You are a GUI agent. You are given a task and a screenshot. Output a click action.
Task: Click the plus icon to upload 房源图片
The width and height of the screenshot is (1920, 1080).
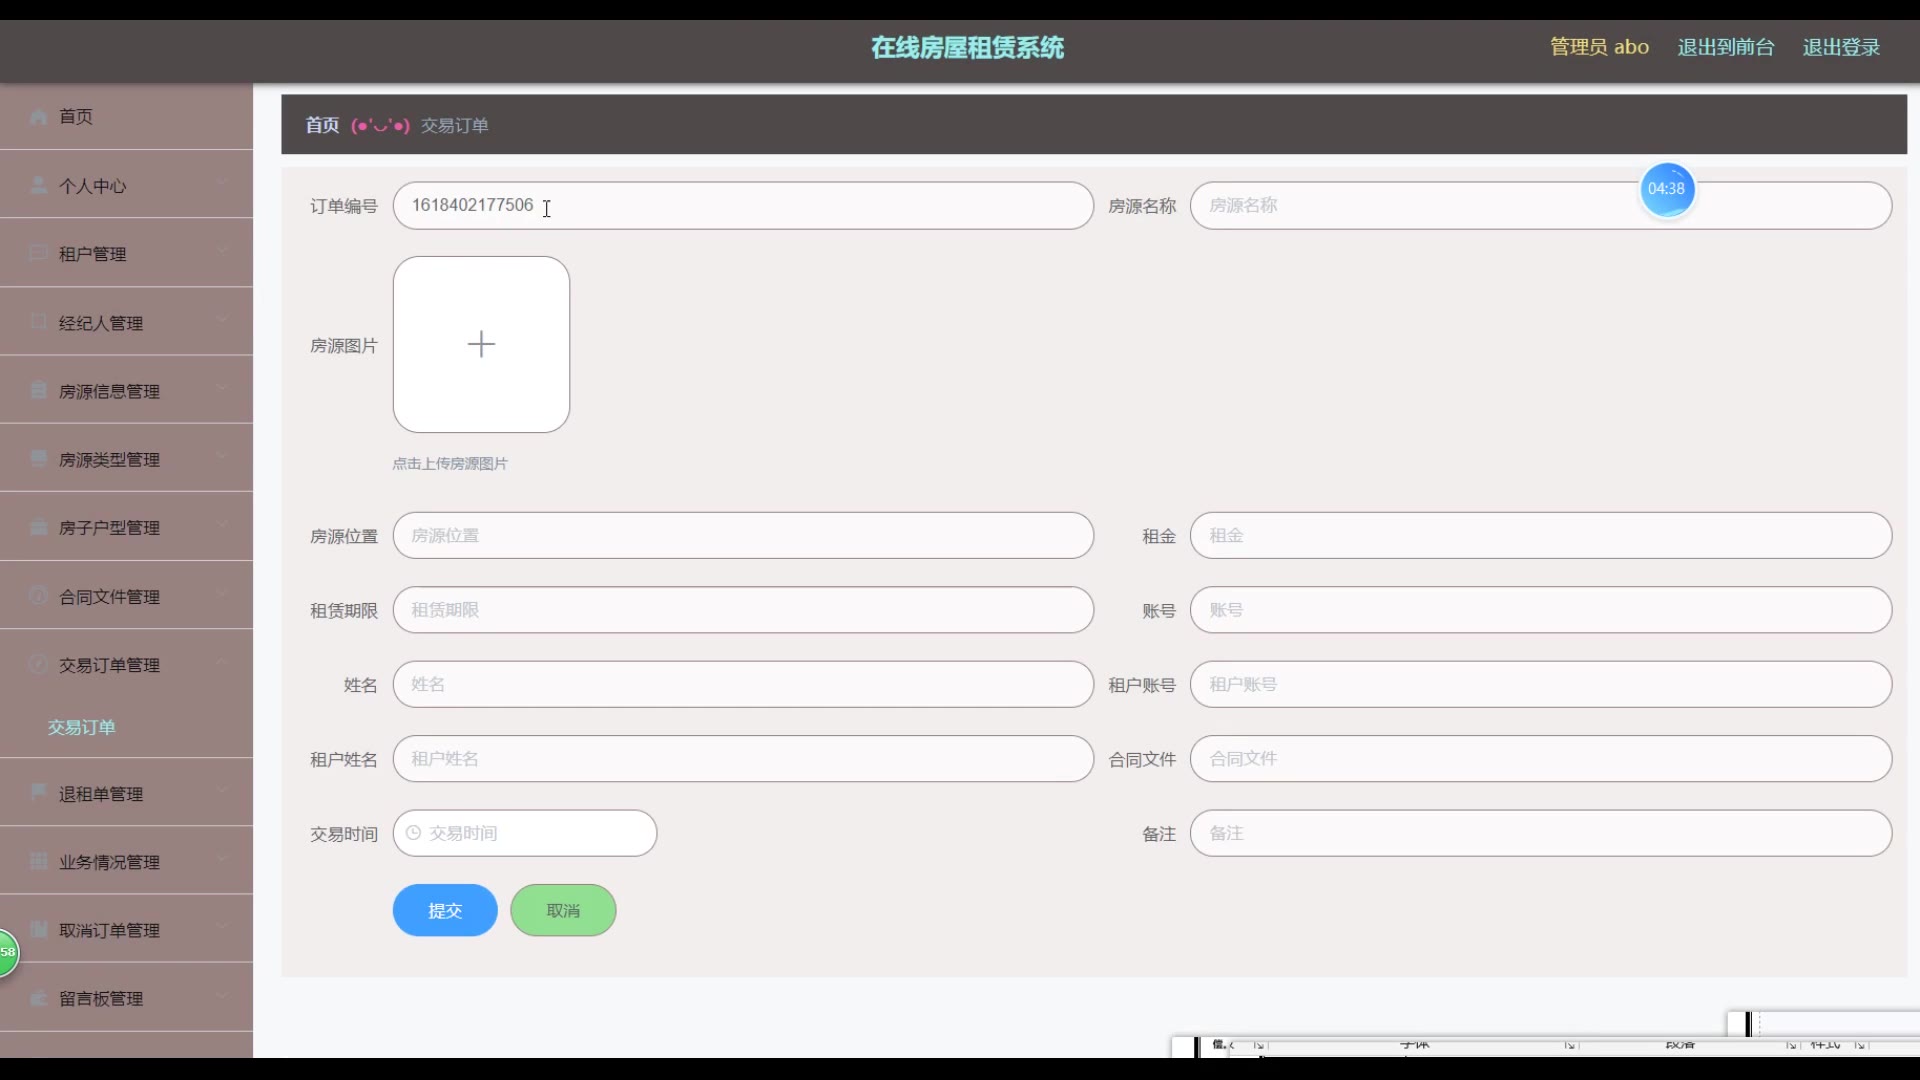481,344
